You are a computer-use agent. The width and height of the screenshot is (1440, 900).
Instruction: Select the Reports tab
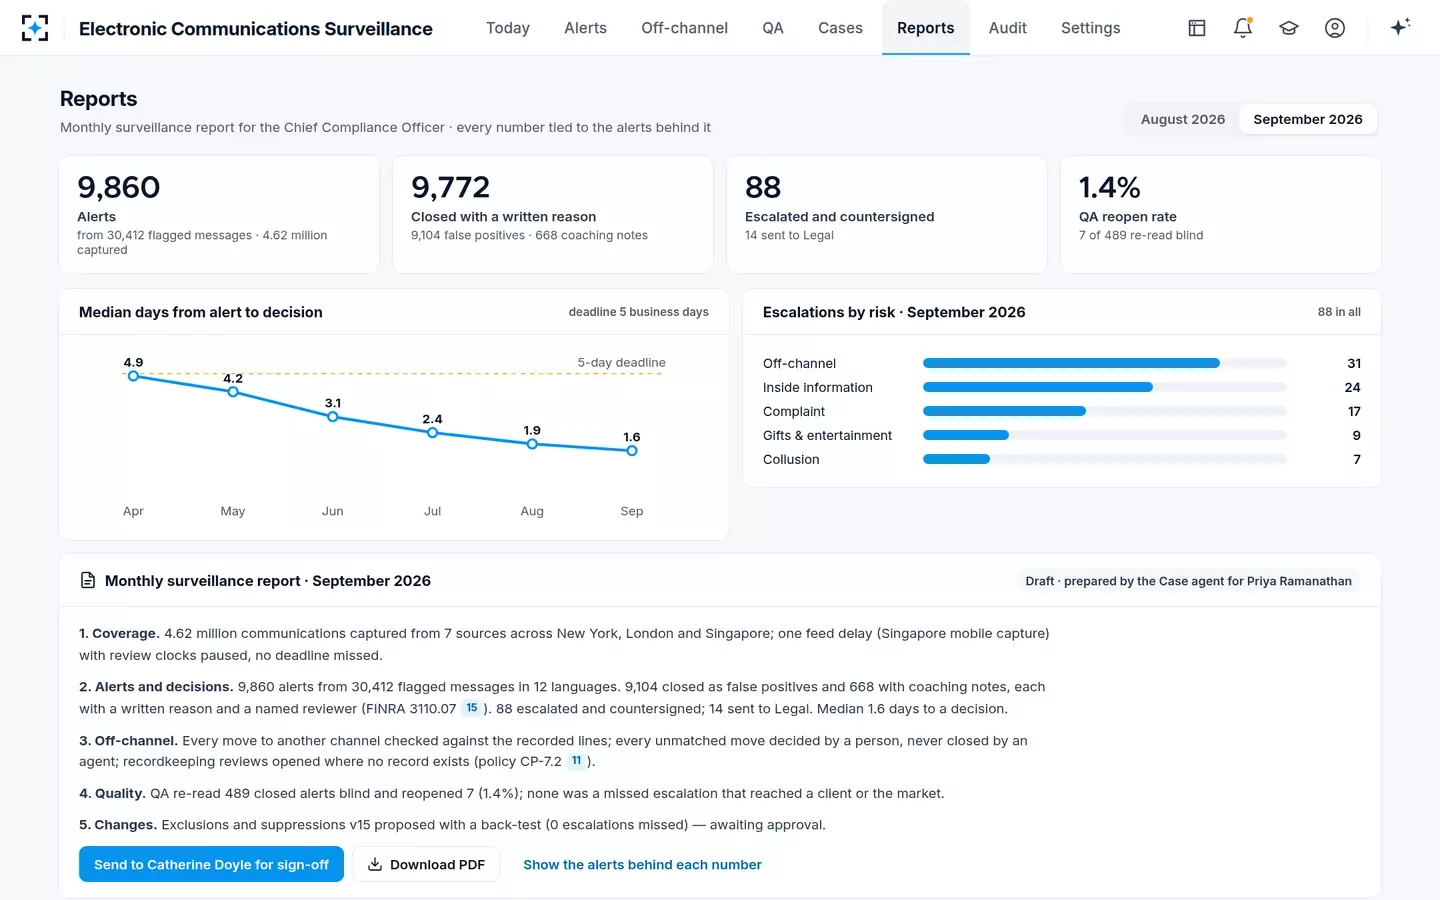click(x=926, y=28)
